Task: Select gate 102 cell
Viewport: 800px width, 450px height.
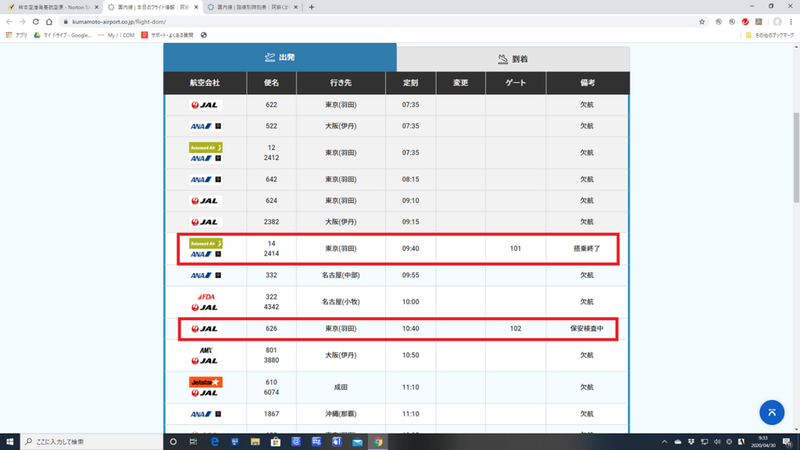Action: [x=515, y=329]
